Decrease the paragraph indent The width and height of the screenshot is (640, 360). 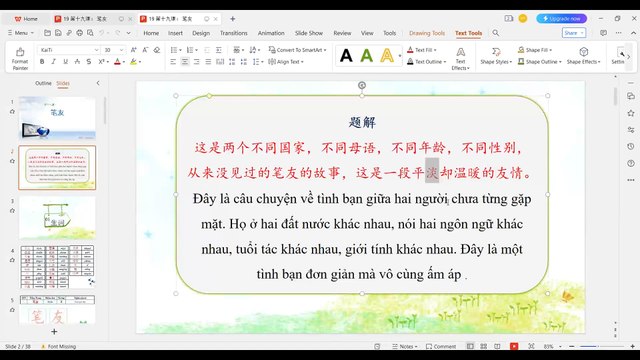tap(207, 50)
